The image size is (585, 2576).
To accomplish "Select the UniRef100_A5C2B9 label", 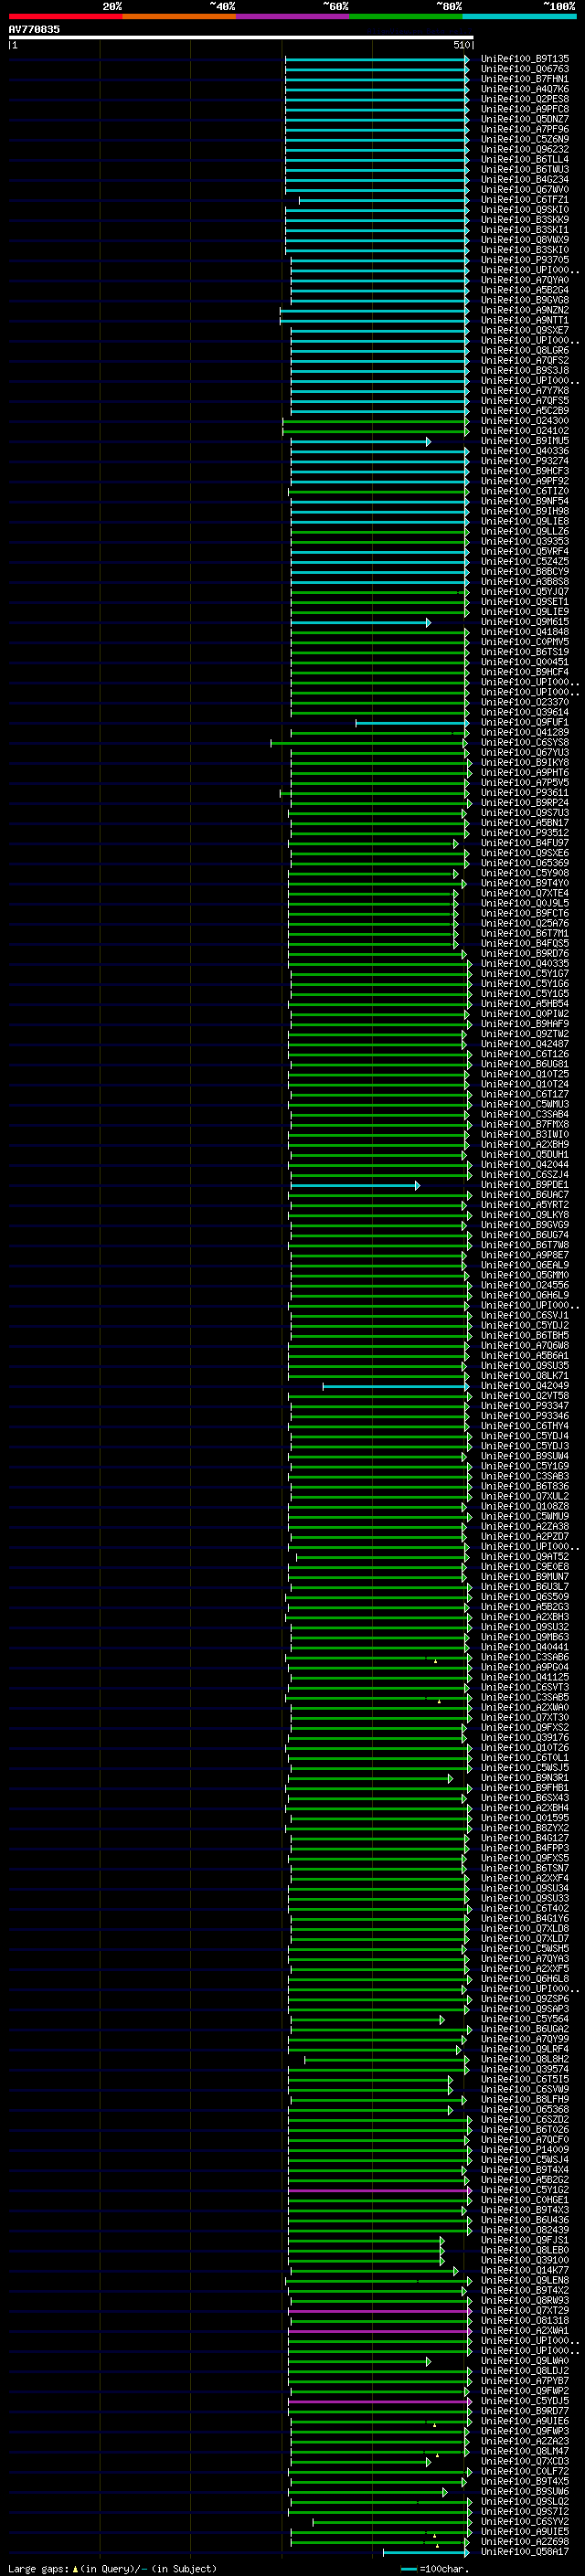I will tap(525, 411).
